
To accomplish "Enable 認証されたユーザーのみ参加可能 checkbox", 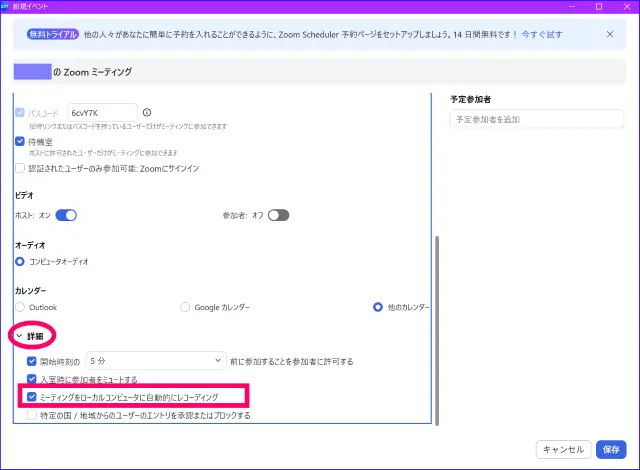I will (20, 168).
